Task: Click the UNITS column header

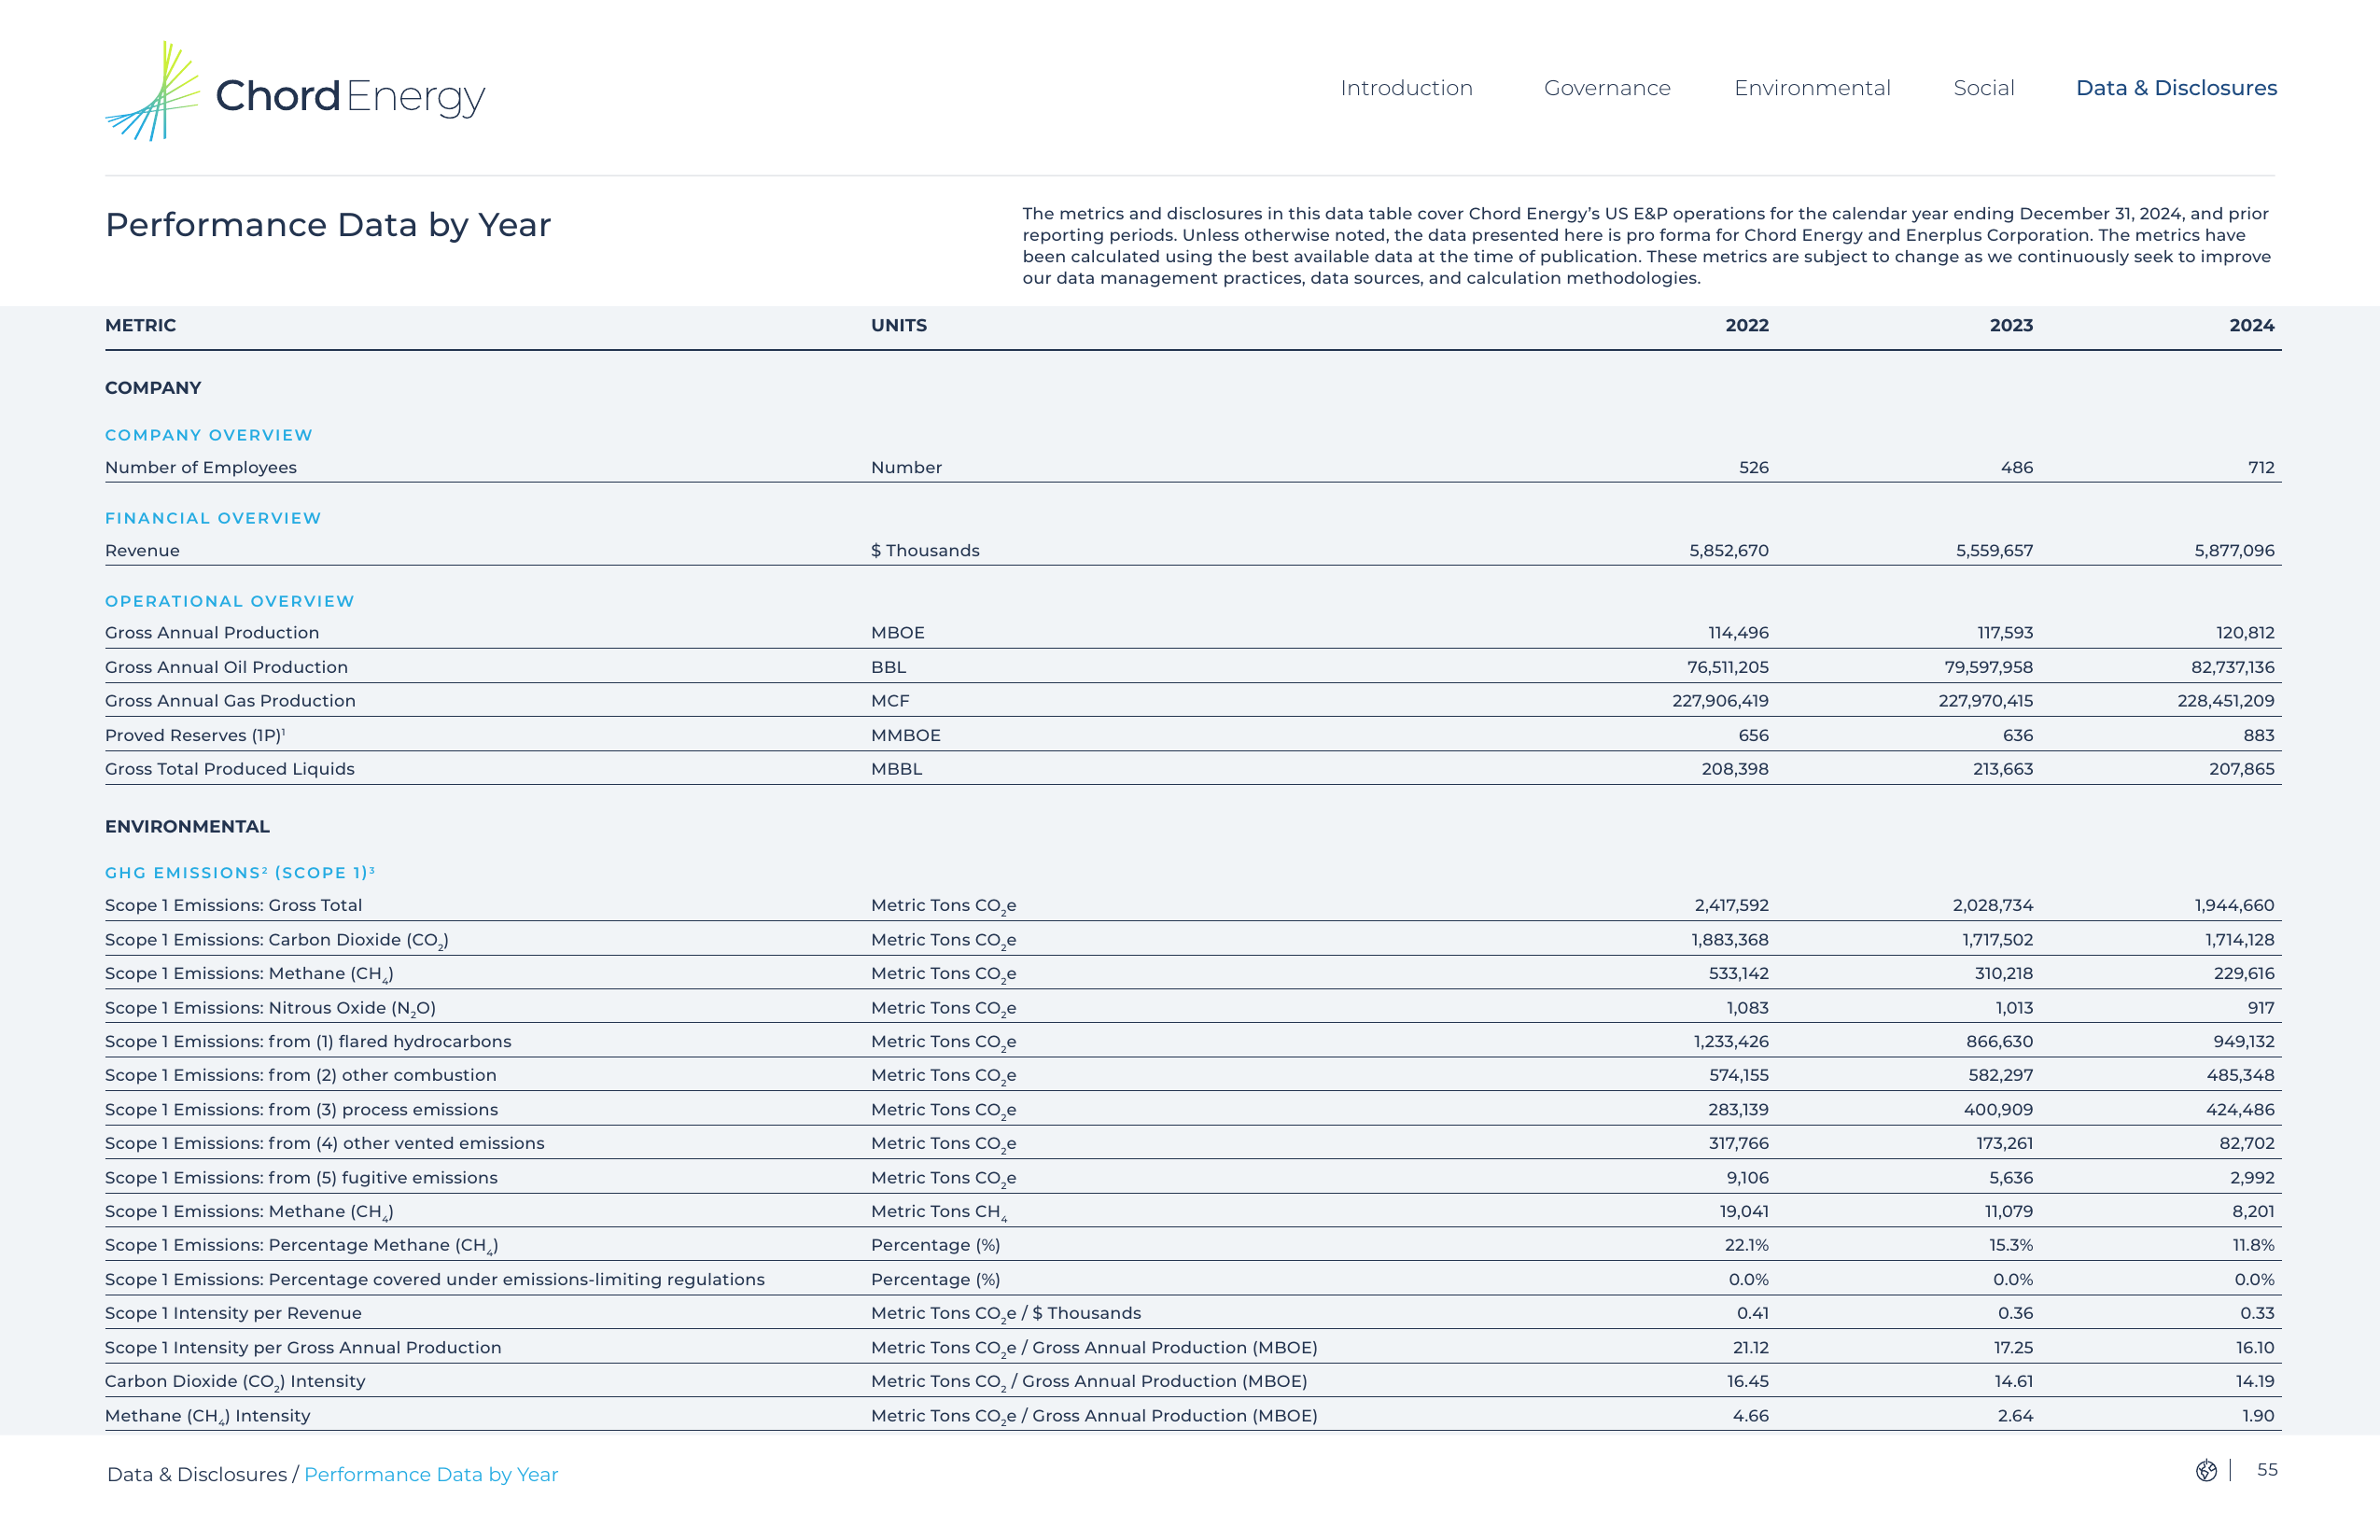Action: tap(899, 325)
